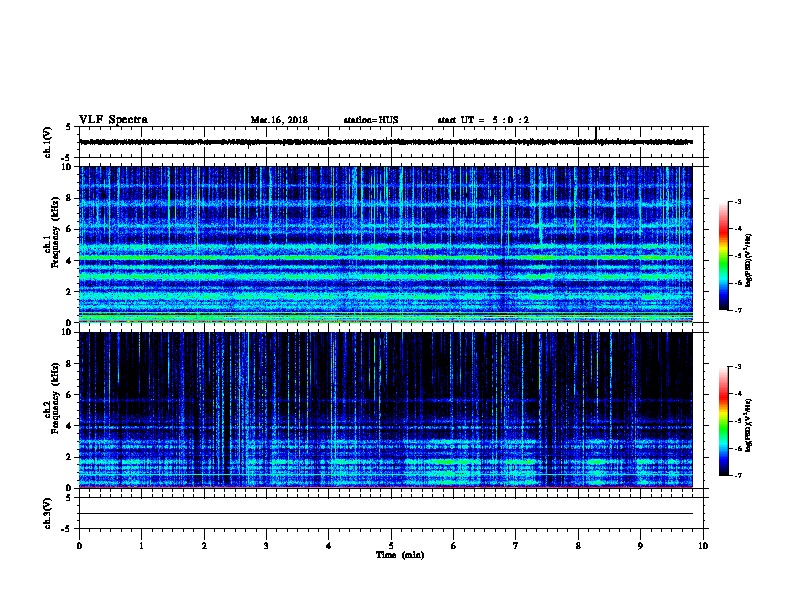Click the "-7" label on the ch.1 colorbar
Screen dimensions: 792x612
(x=738, y=310)
